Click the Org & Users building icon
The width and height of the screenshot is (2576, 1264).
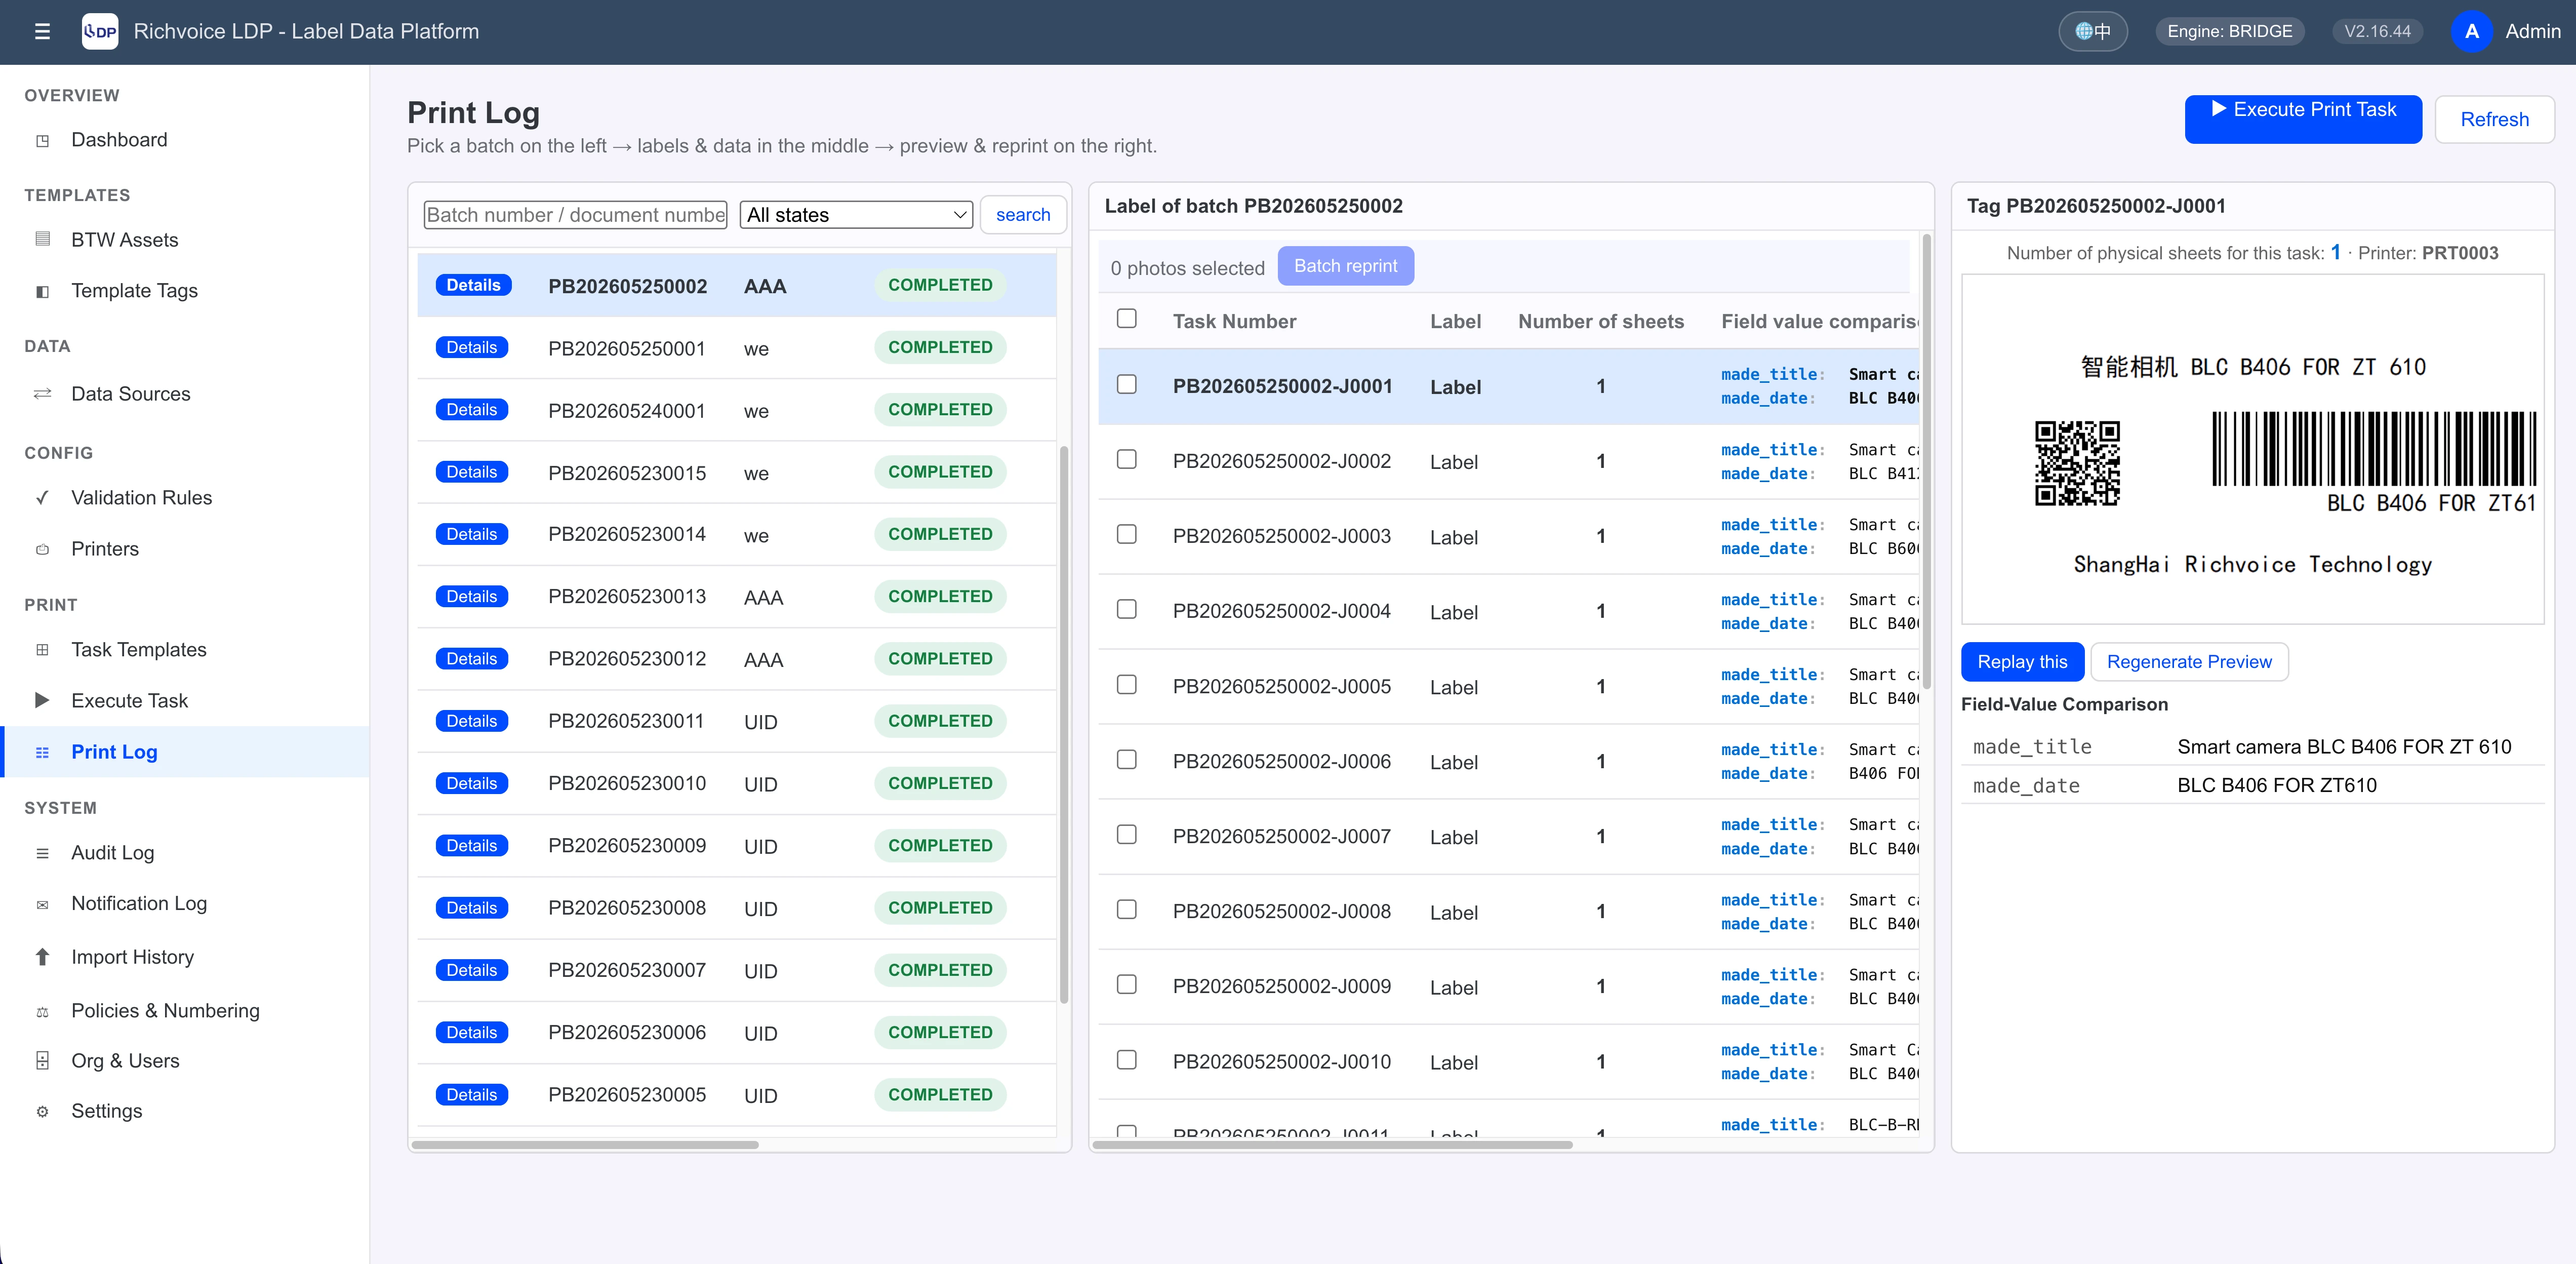[42, 1061]
